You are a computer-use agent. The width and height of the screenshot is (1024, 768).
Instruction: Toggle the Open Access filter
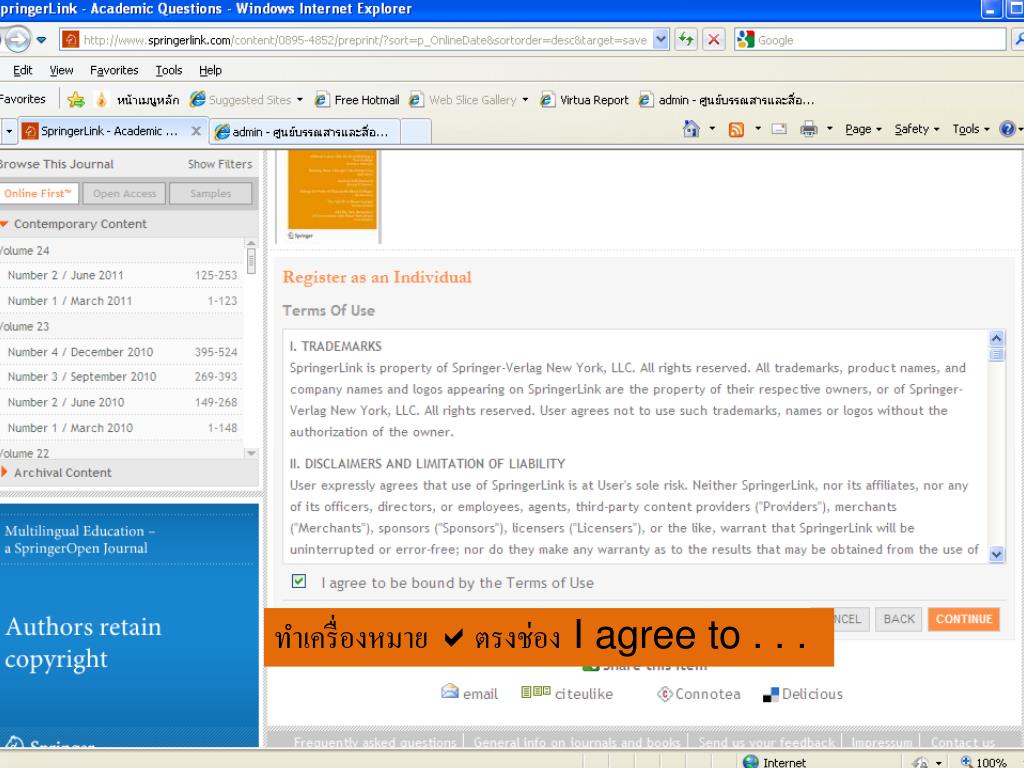coord(124,193)
